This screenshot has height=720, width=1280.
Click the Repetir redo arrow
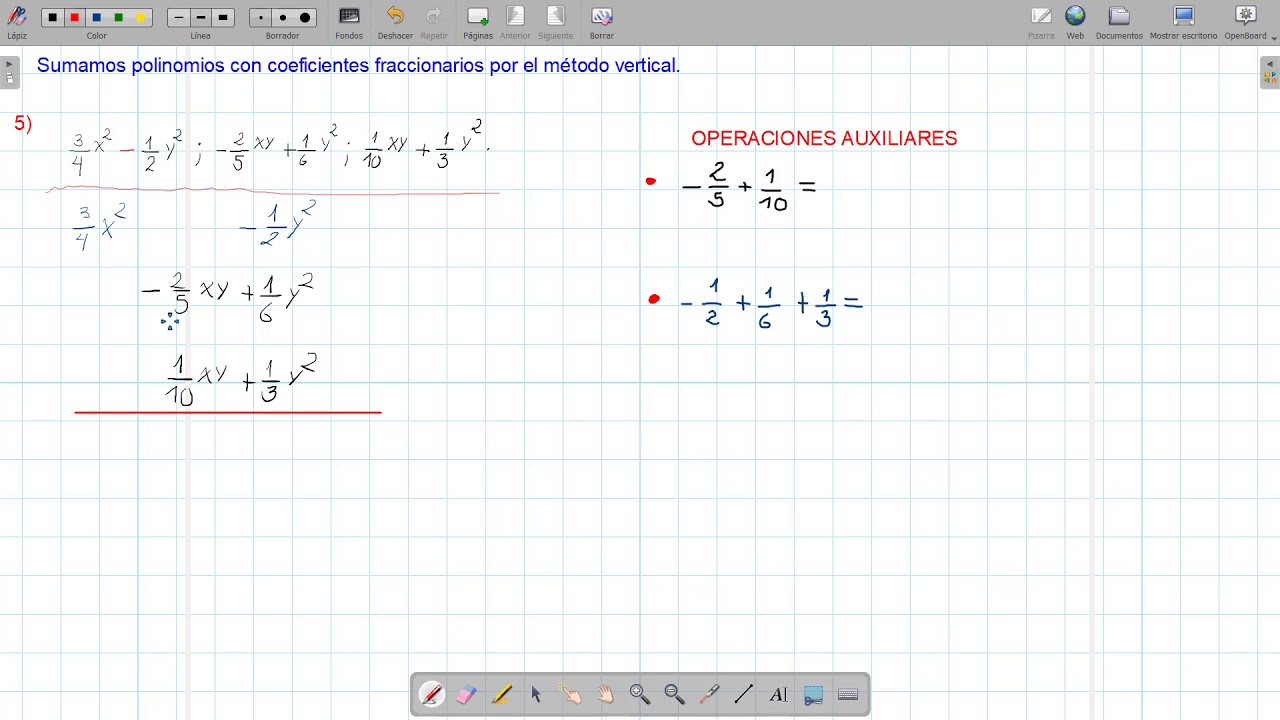434,17
